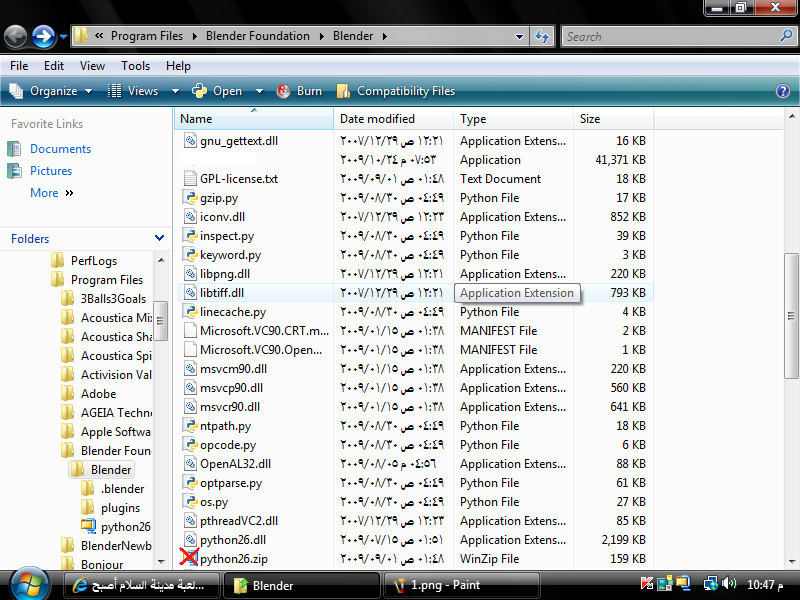
Task: Click the msvcm90.dll file icon
Action: click(x=190, y=369)
